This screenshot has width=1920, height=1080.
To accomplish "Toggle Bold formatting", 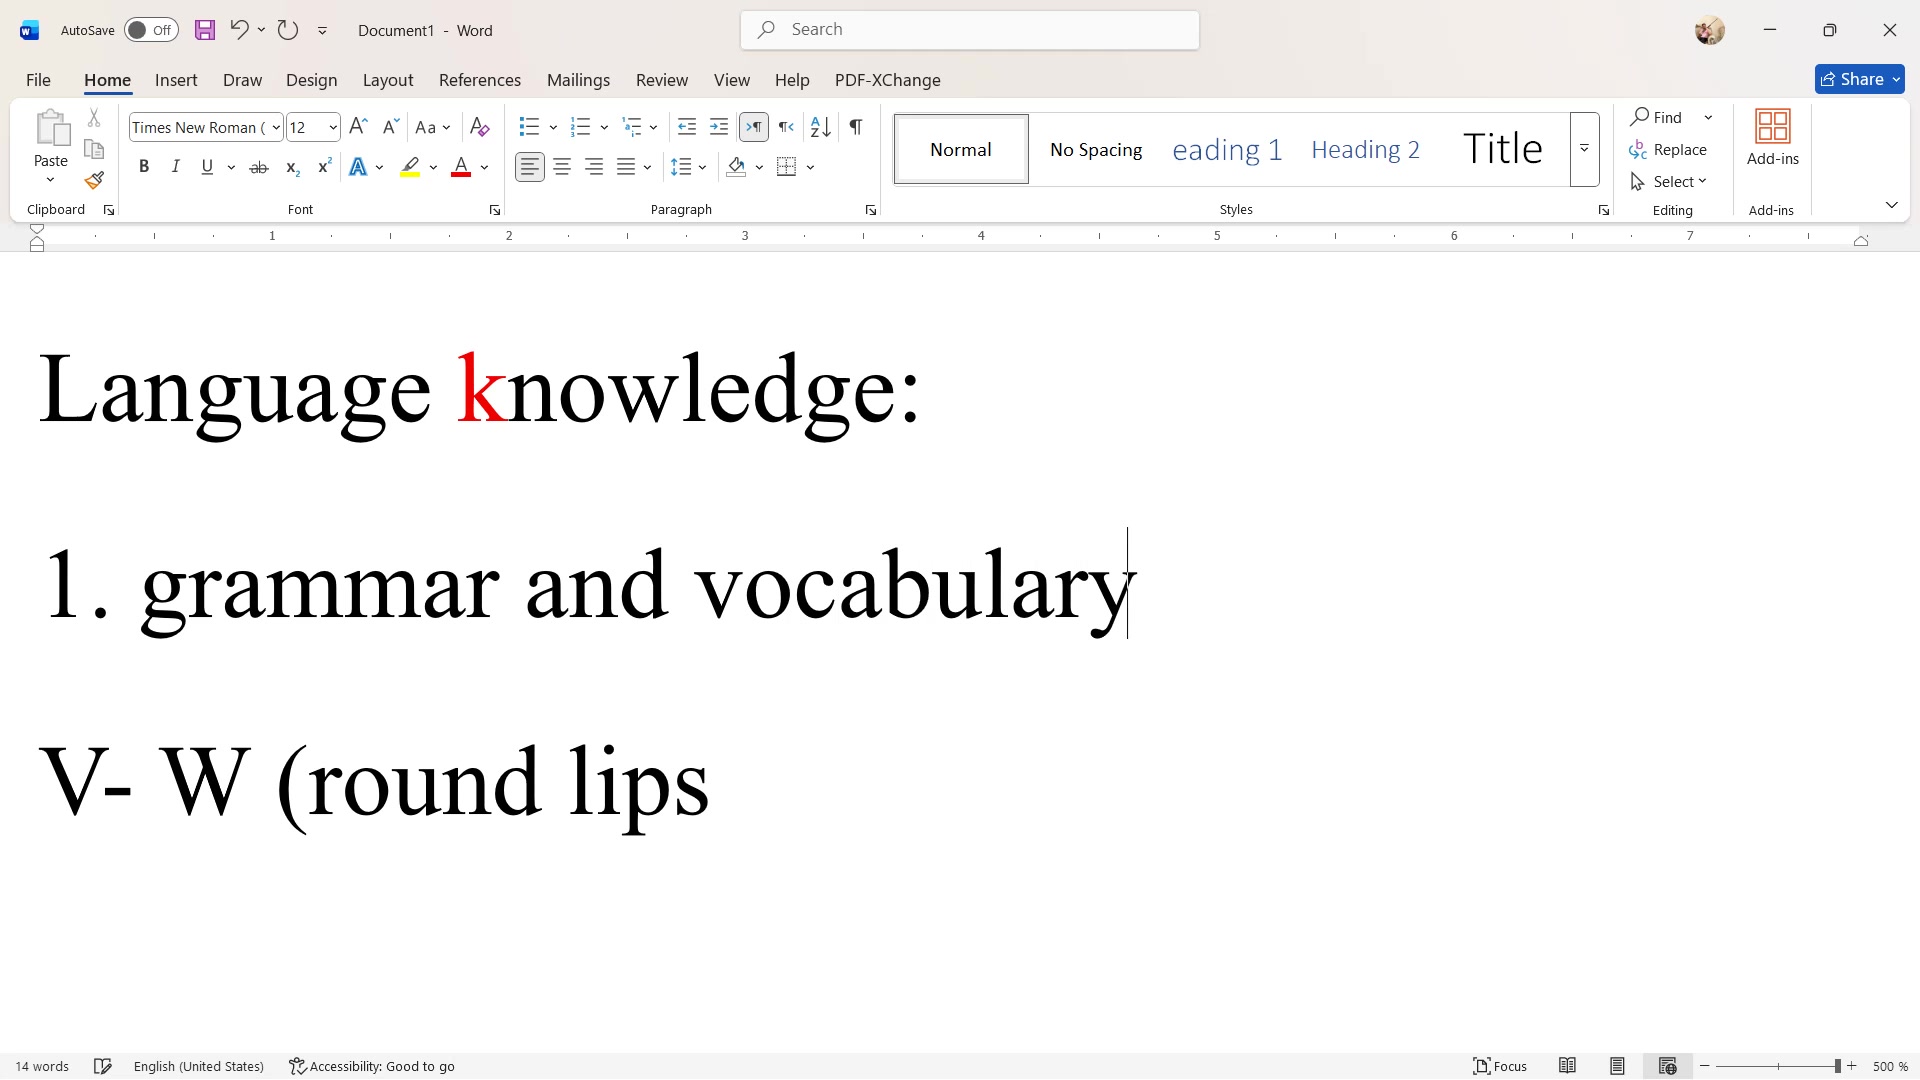I will coord(144,167).
